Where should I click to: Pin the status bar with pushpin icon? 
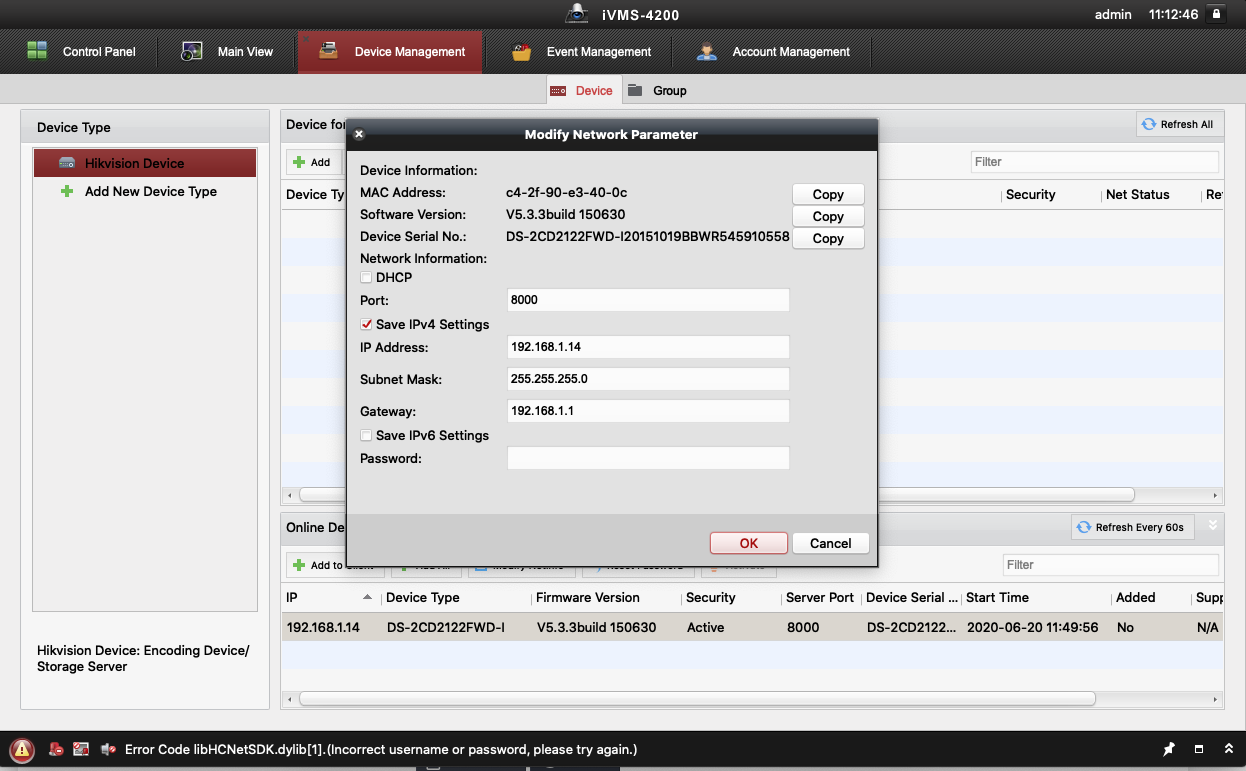[x=1168, y=749]
